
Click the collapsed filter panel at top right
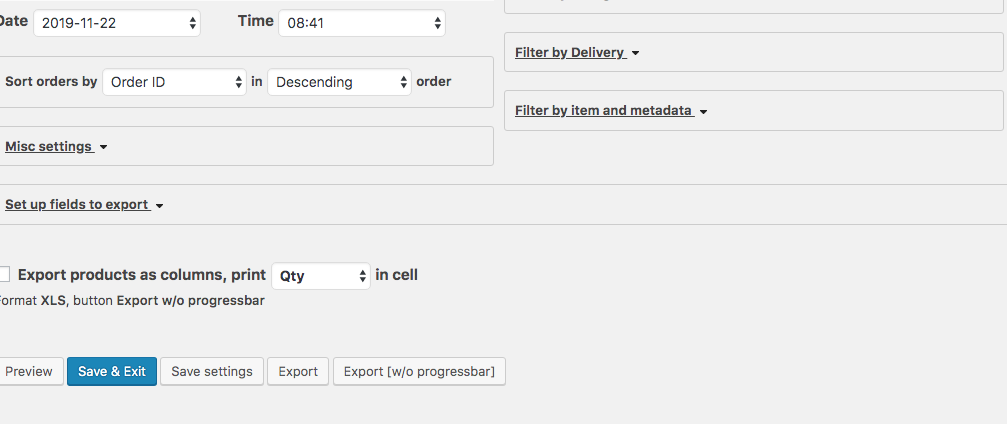coord(754,6)
